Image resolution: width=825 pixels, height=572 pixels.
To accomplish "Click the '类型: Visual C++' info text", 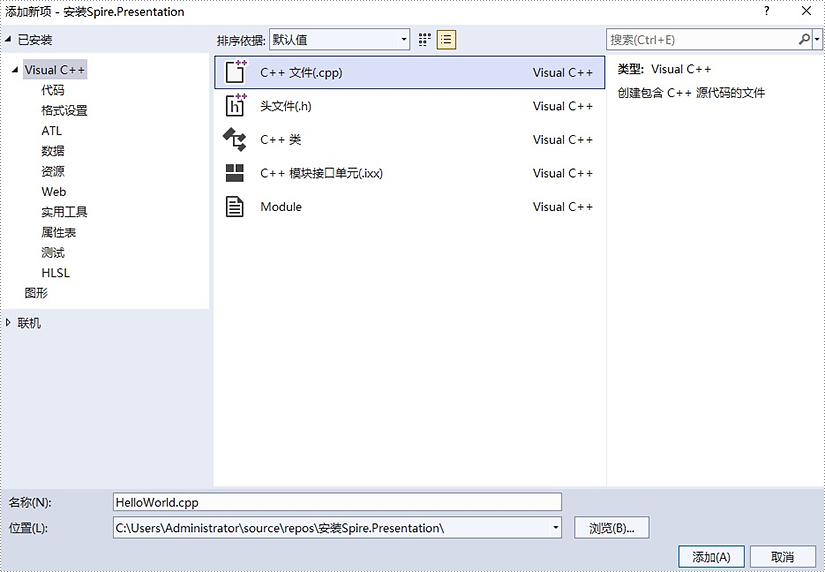I will [x=664, y=69].
